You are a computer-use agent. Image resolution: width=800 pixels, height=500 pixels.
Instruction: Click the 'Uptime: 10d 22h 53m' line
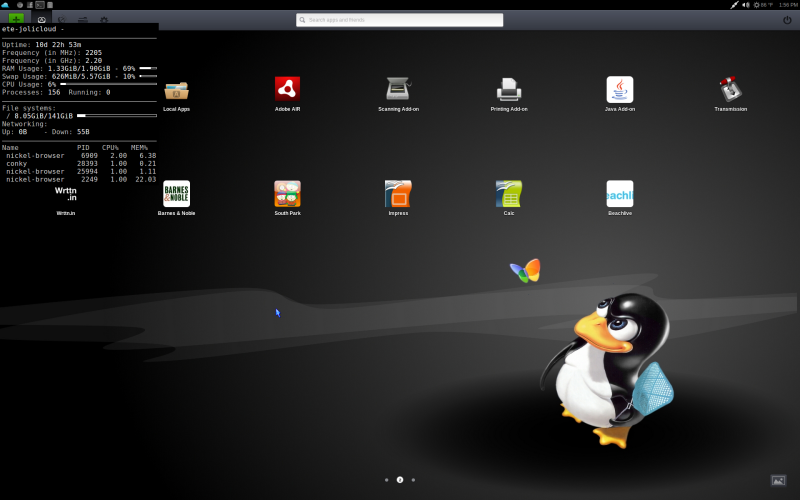[41, 45]
